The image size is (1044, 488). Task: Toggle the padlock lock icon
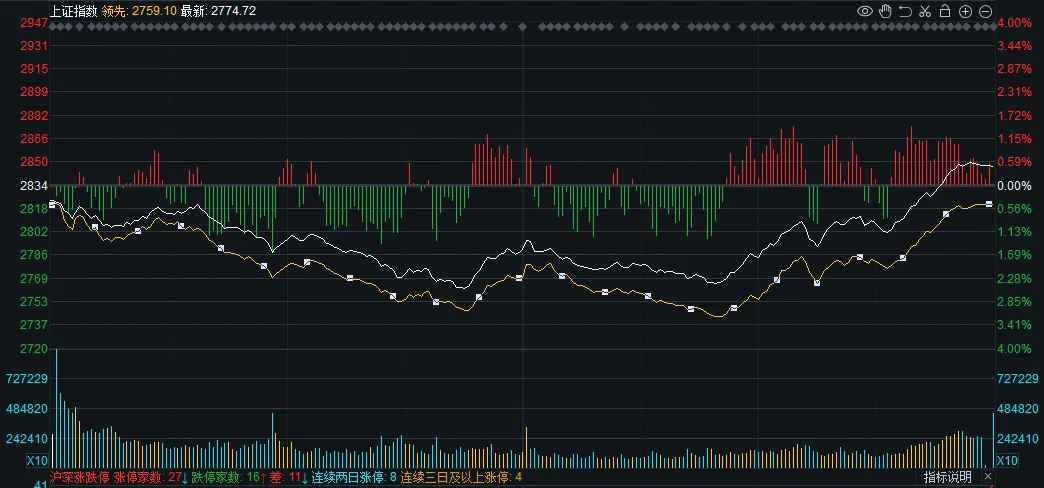click(x=945, y=11)
